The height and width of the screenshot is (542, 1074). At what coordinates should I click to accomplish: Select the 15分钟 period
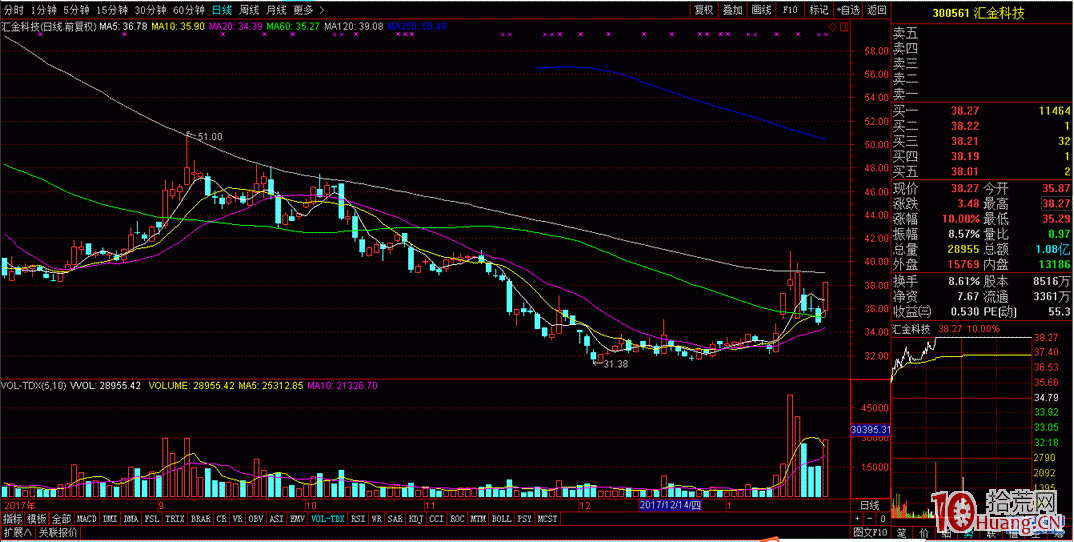pos(112,10)
